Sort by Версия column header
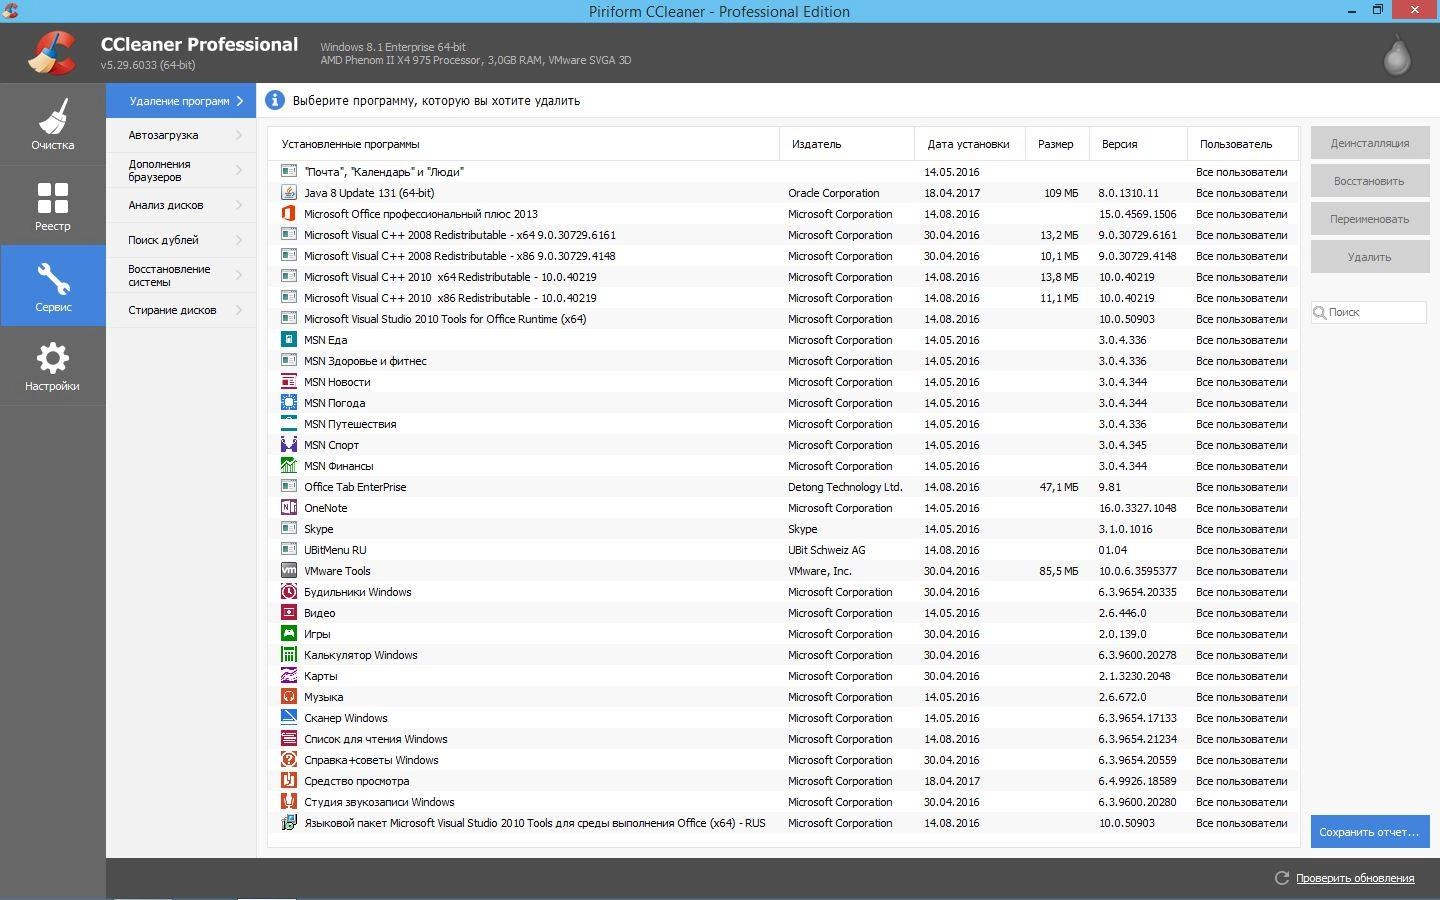Image resolution: width=1440 pixels, height=900 pixels. point(1138,144)
